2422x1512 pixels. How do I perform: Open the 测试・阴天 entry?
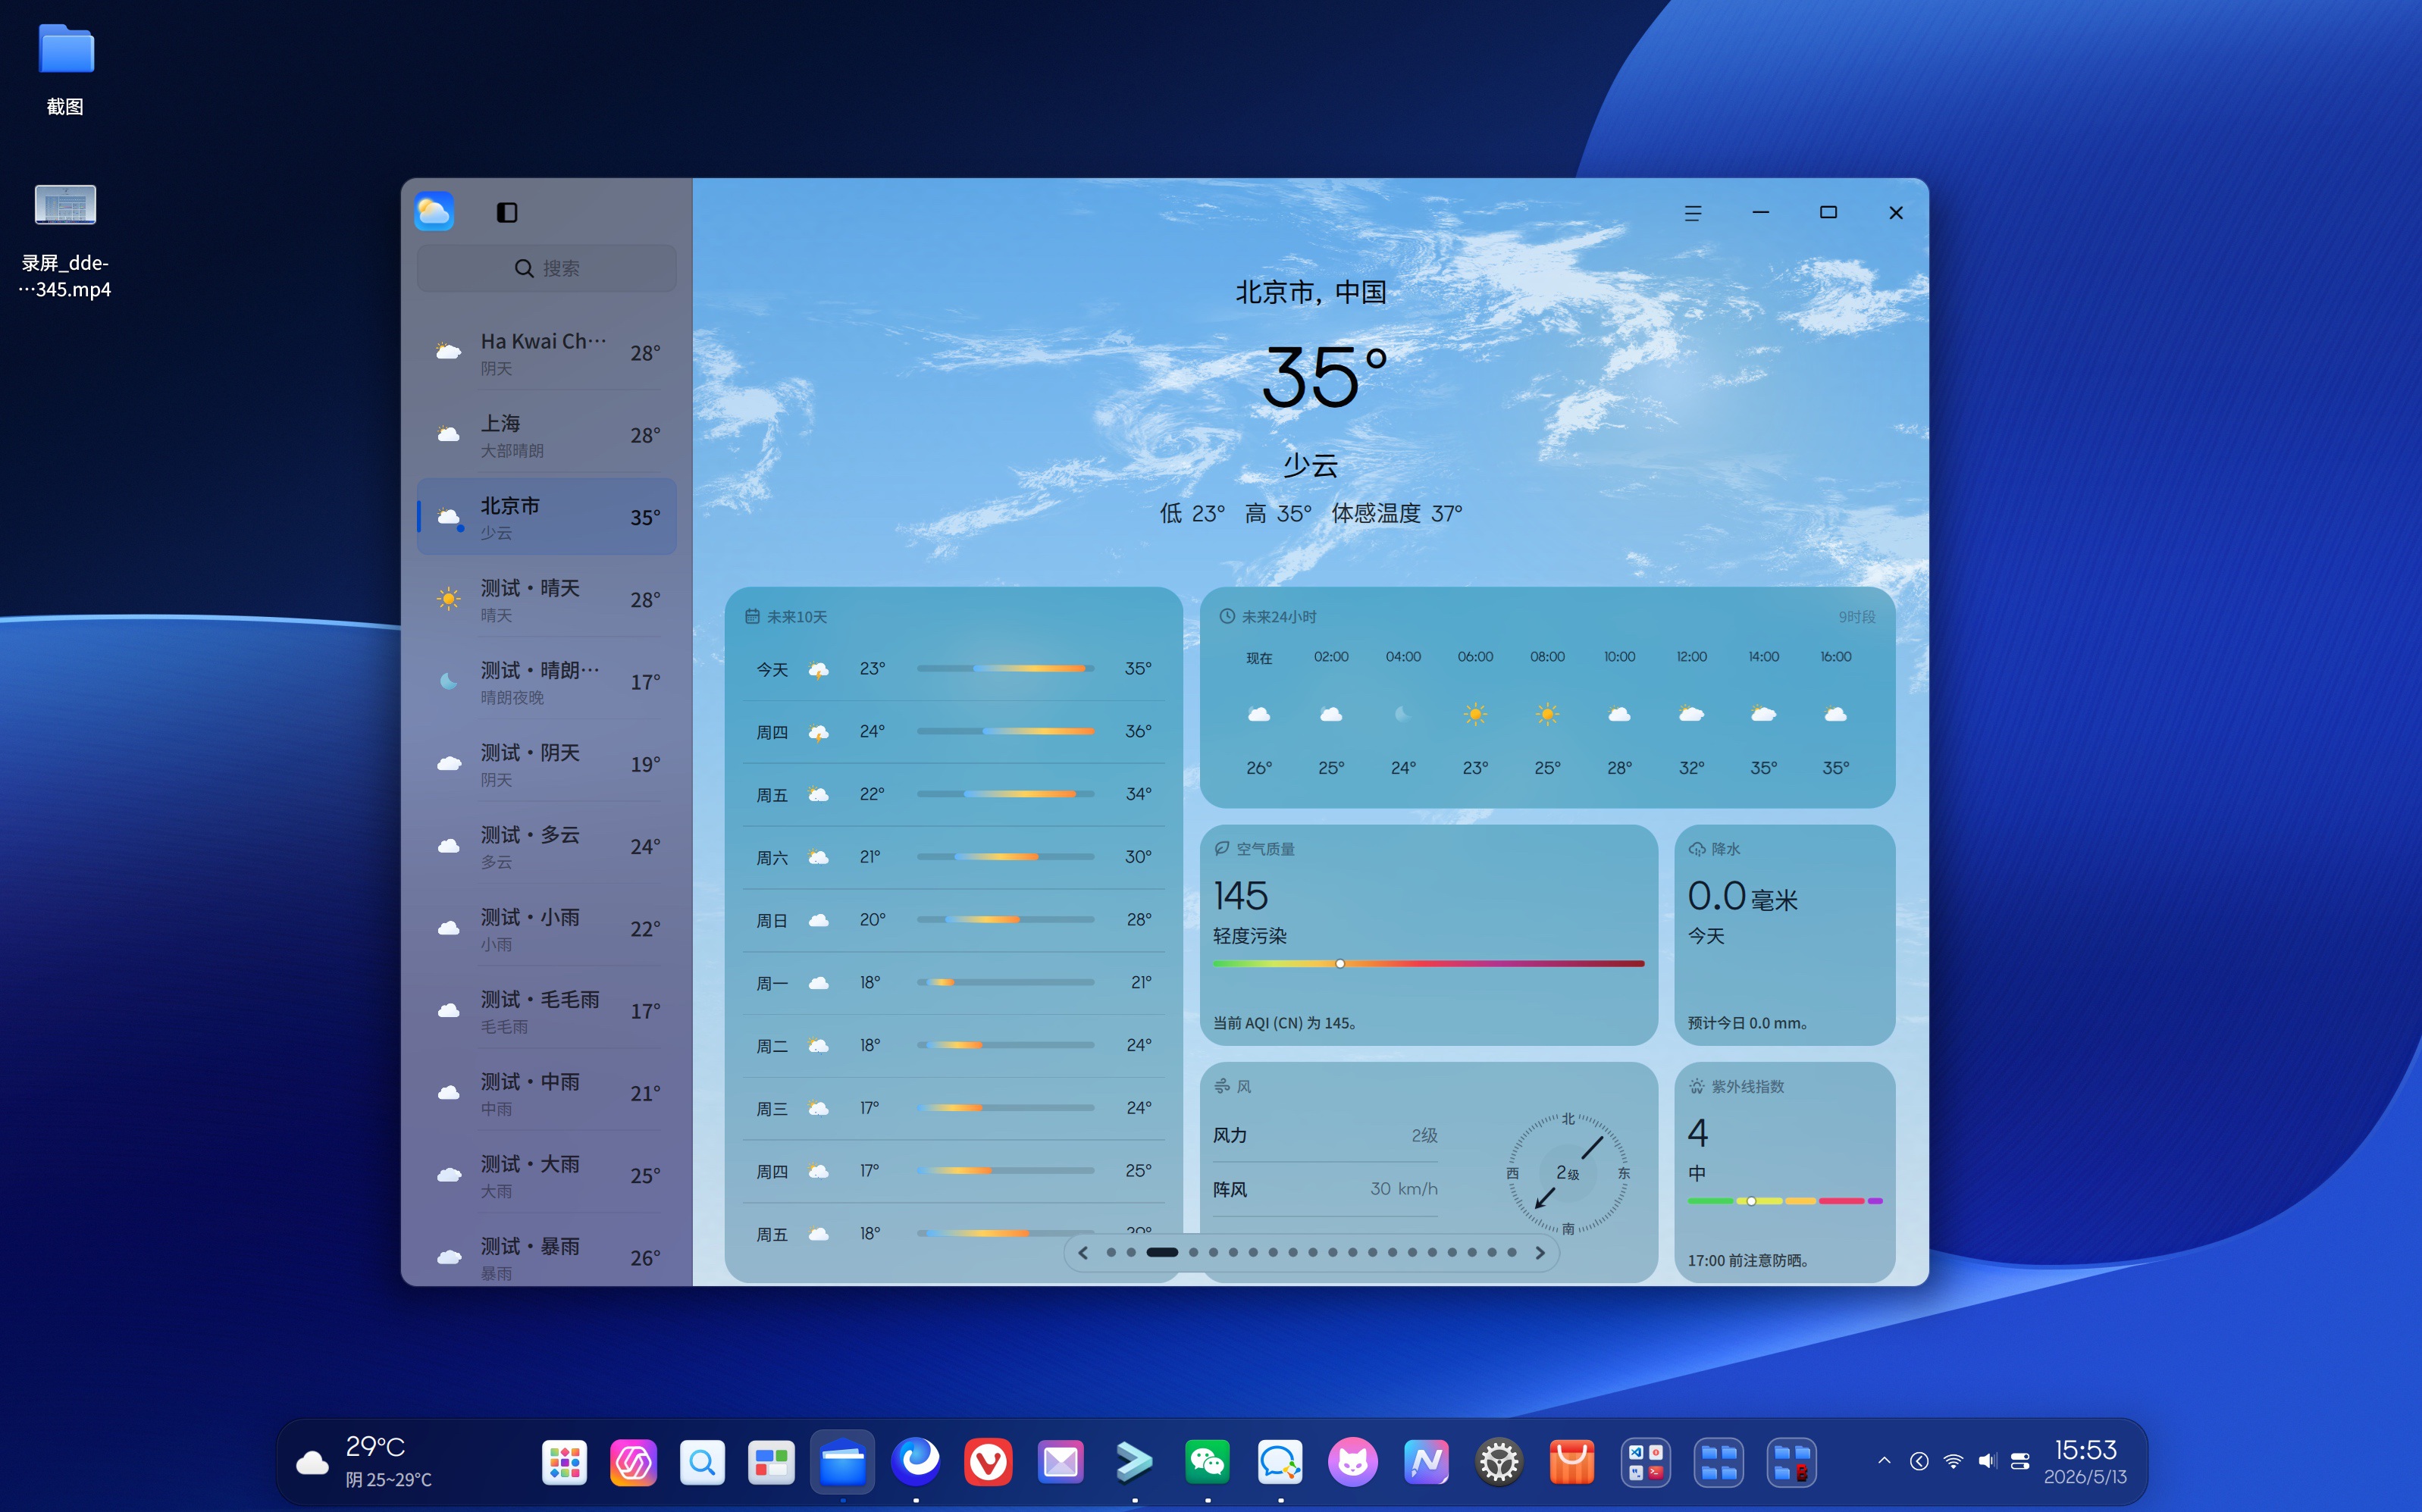[x=546, y=764]
